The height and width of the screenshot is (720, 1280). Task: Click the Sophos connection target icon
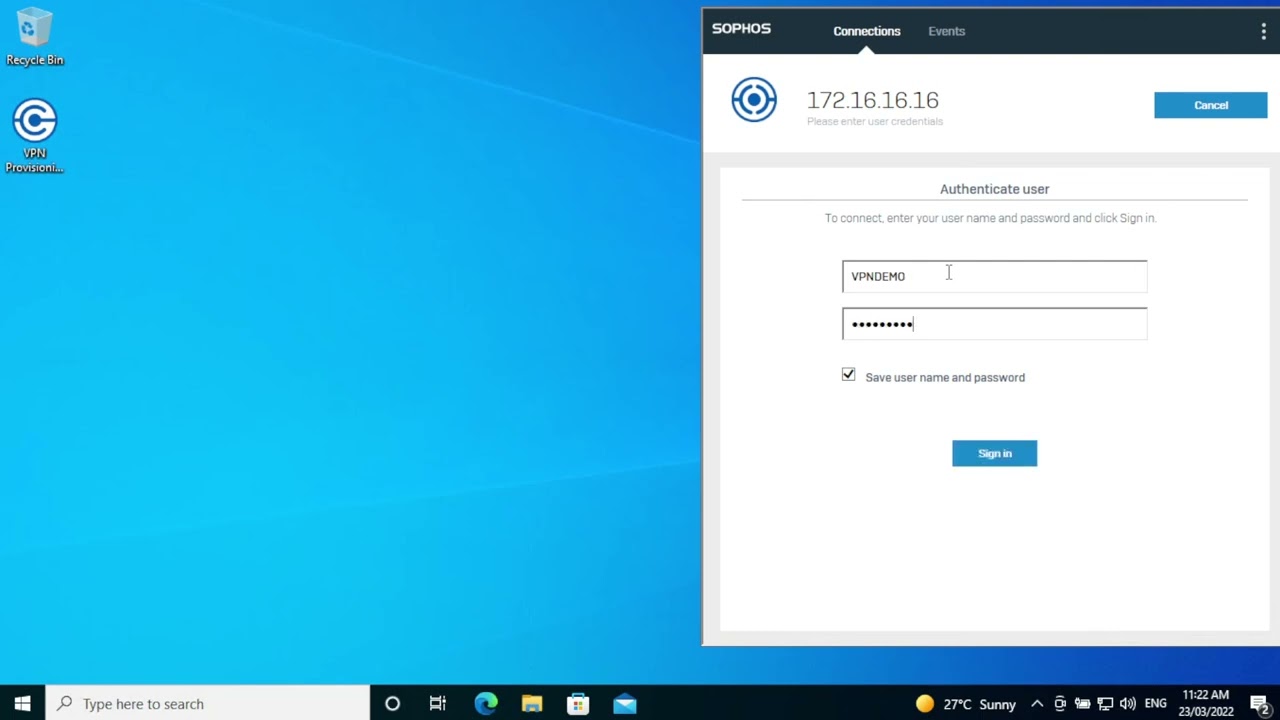coord(754,100)
